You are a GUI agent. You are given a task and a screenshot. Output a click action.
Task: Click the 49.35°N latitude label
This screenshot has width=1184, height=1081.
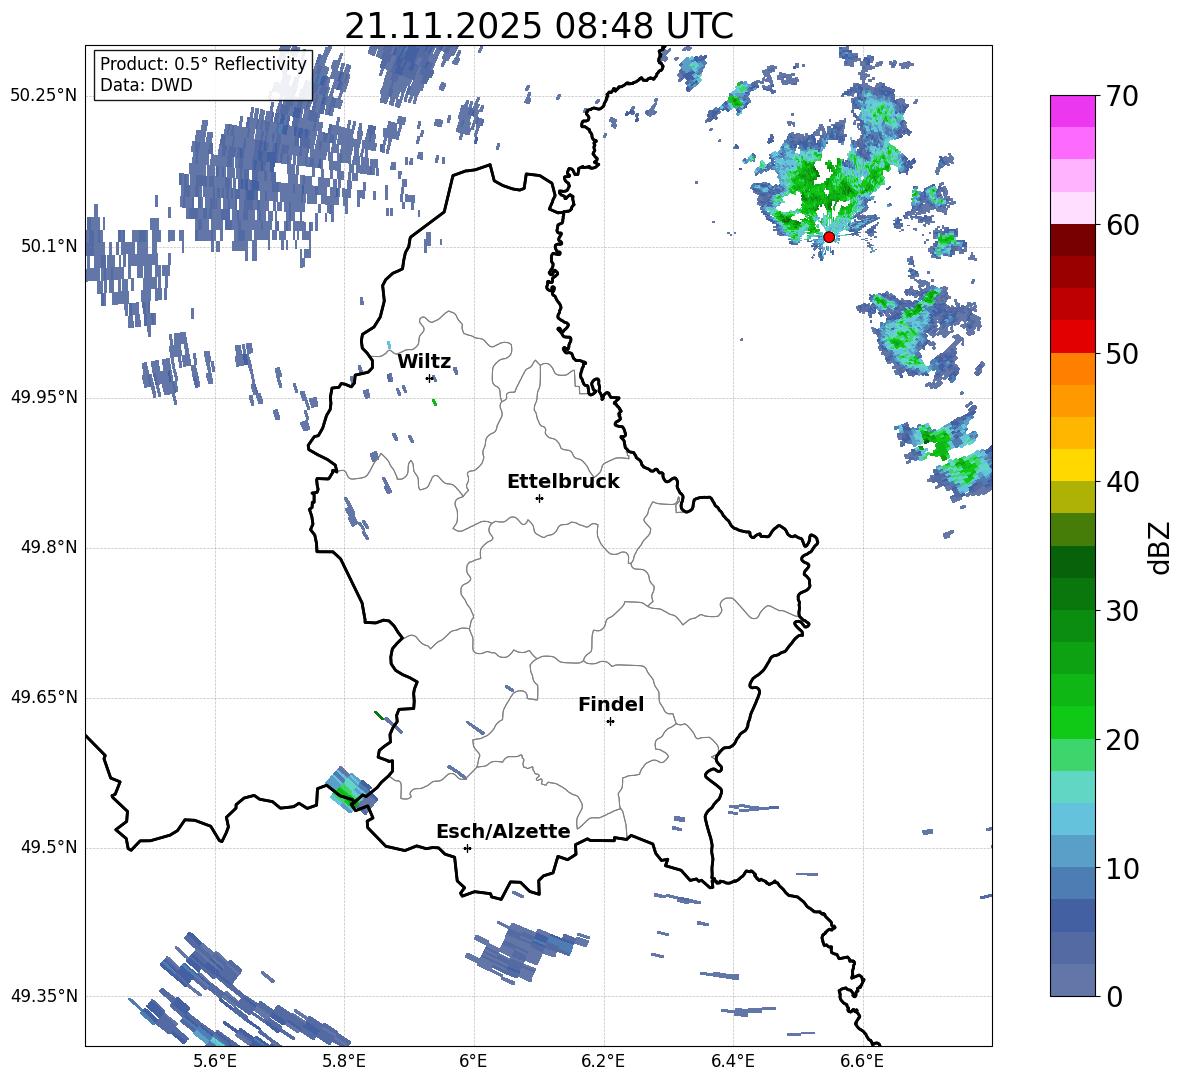click(44, 996)
